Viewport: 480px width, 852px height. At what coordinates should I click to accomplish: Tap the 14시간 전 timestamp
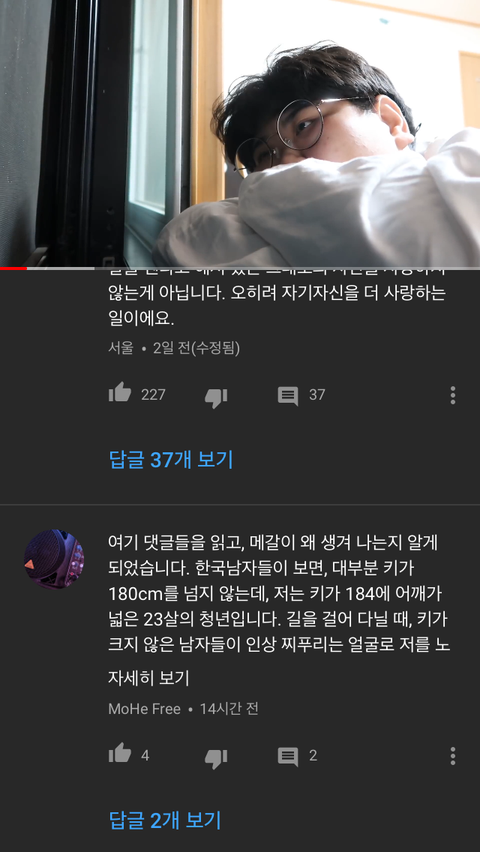(x=228, y=709)
